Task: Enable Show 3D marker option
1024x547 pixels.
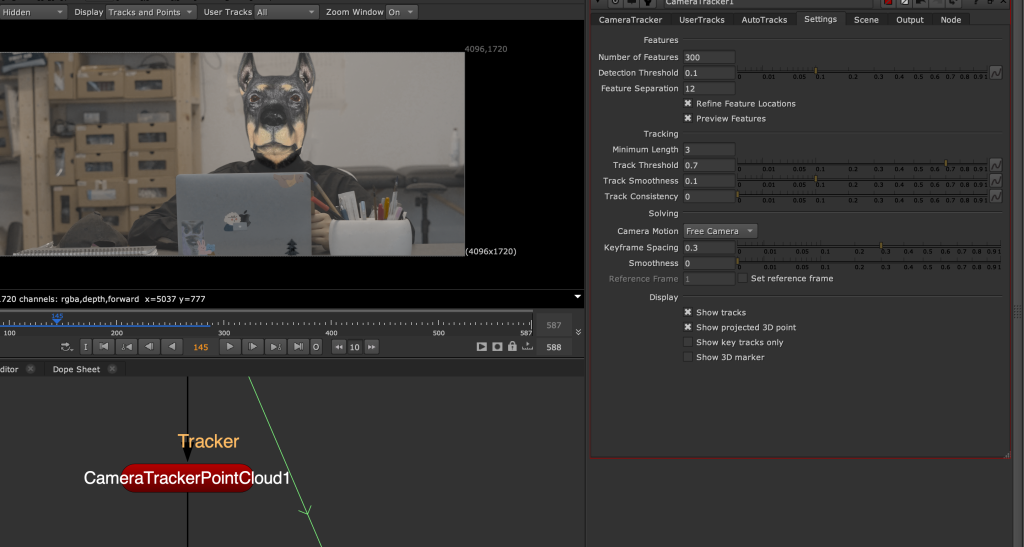Action: click(688, 357)
